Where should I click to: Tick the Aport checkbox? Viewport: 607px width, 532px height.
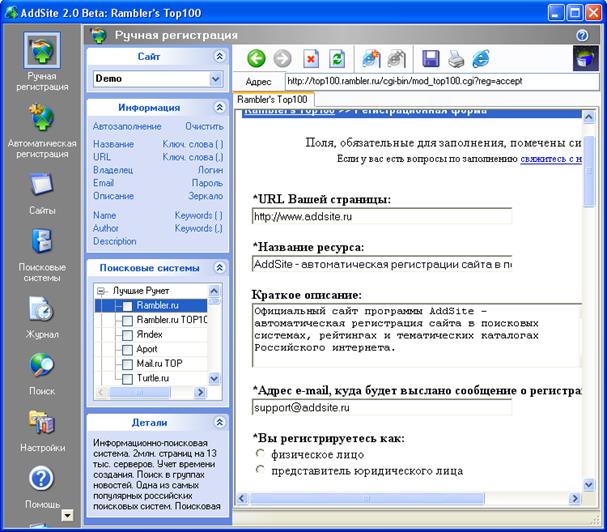tap(127, 350)
